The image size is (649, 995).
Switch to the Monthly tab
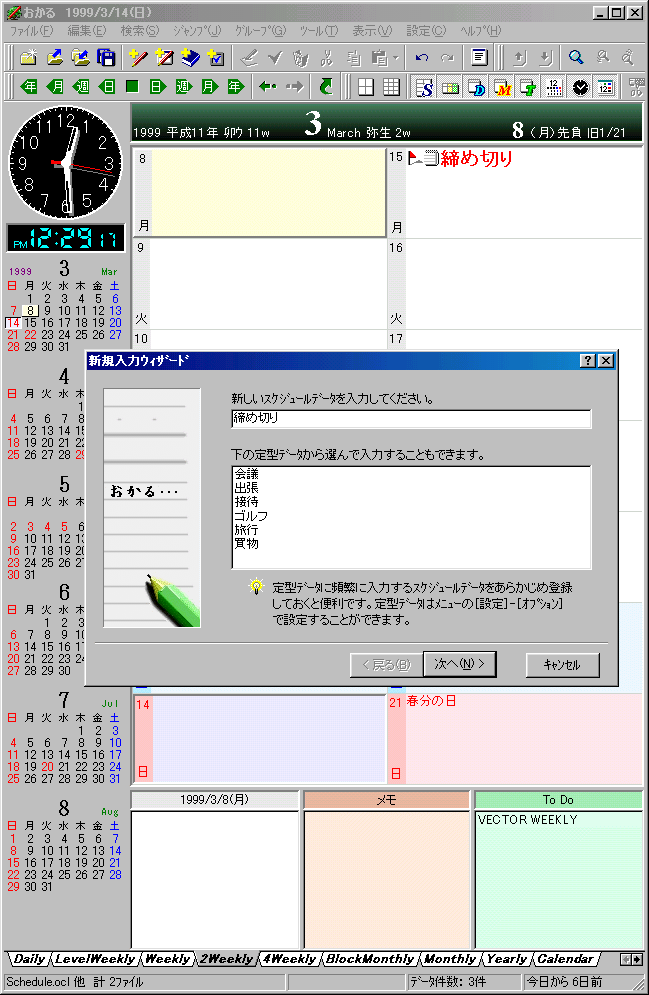450,959
